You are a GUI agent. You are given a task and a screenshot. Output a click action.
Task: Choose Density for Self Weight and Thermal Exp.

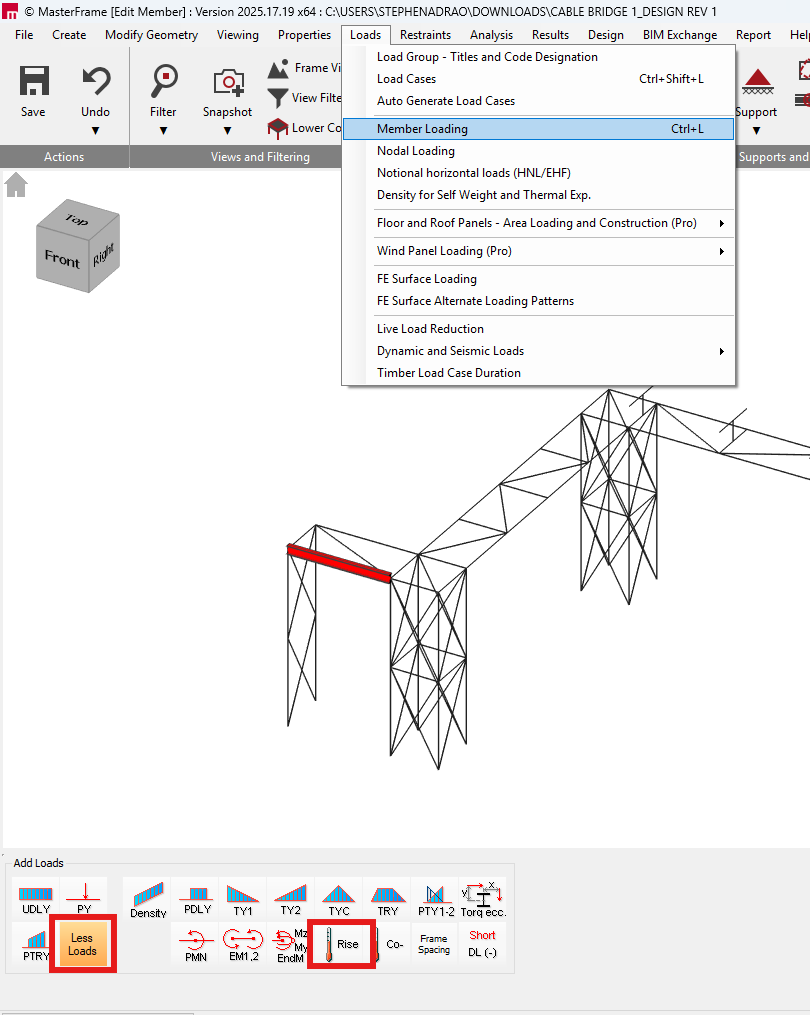(x=538, y=195)
